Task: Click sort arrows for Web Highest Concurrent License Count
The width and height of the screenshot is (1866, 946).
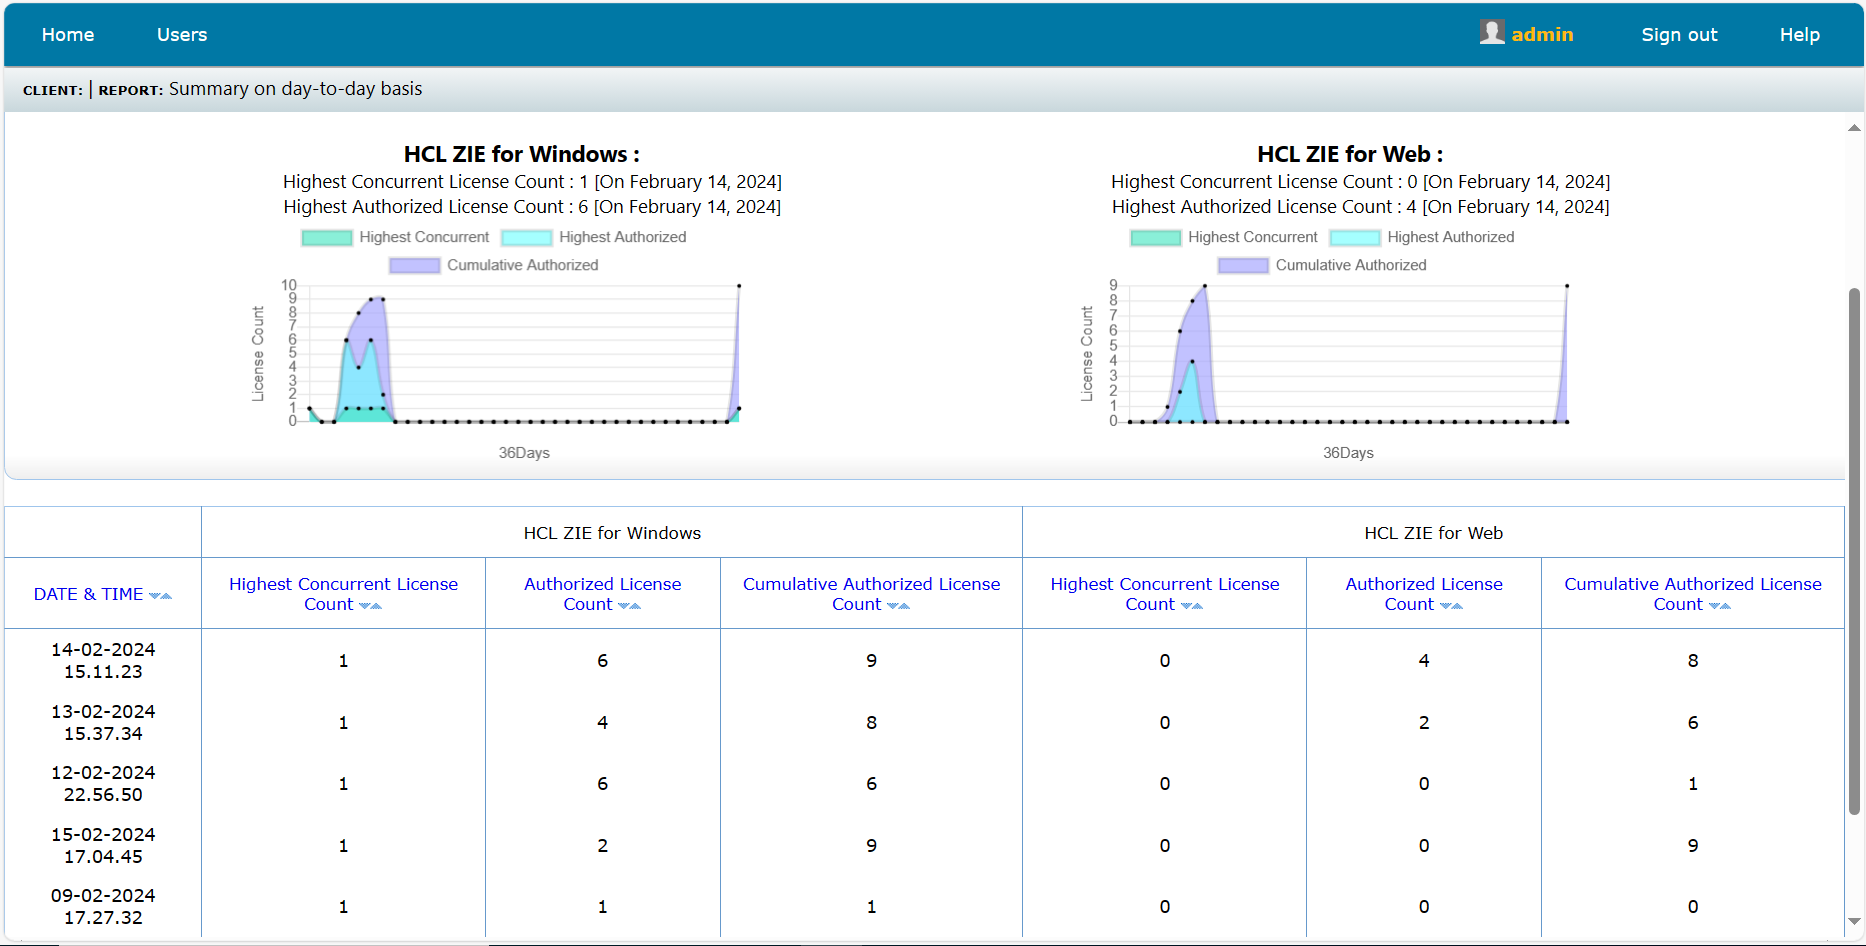Action: 1191,606
